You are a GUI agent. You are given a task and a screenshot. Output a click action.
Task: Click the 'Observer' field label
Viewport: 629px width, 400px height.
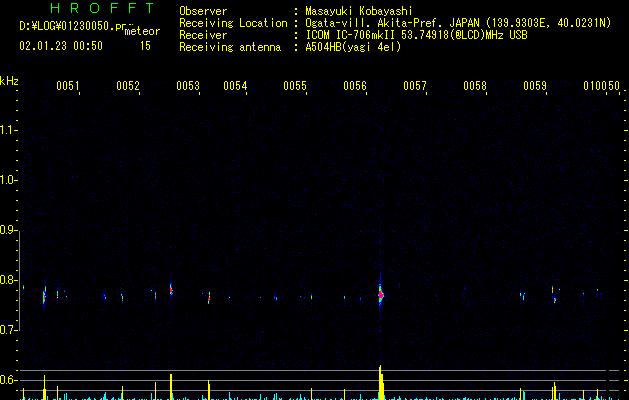(x=203, y=11)
